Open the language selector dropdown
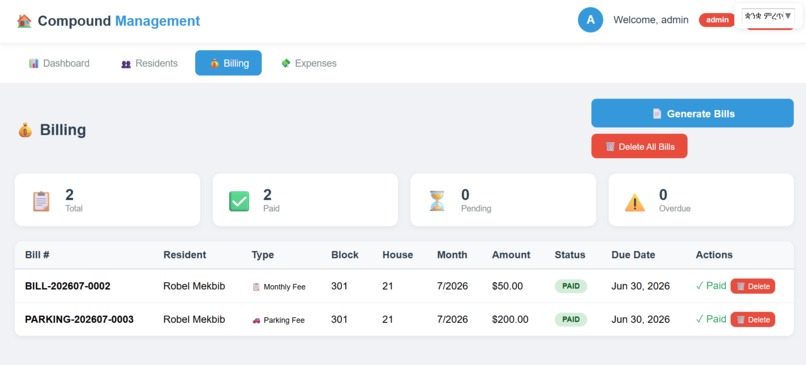The image size is (806, 365). [768, 16]
